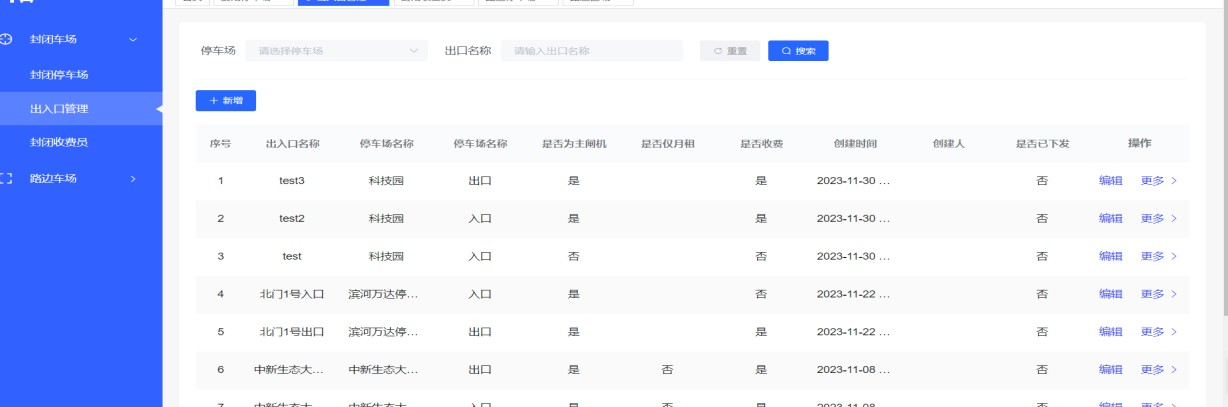Open 封闭收费员 in the sidebar
1228x407 pixels.
(59, 142)
